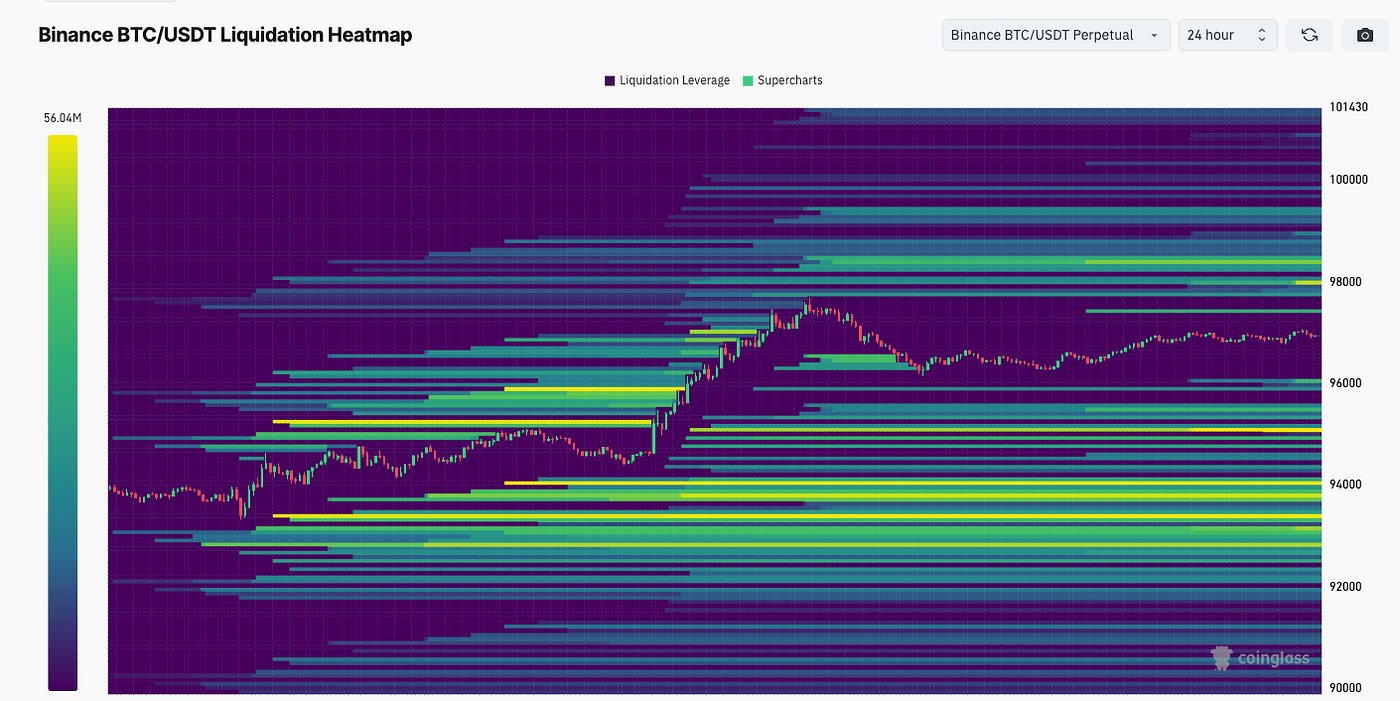Screen dimensions: 1400x701
Task: Click the 100000 price axis label
Action: pyautogui.click(x=1348, y=180)
